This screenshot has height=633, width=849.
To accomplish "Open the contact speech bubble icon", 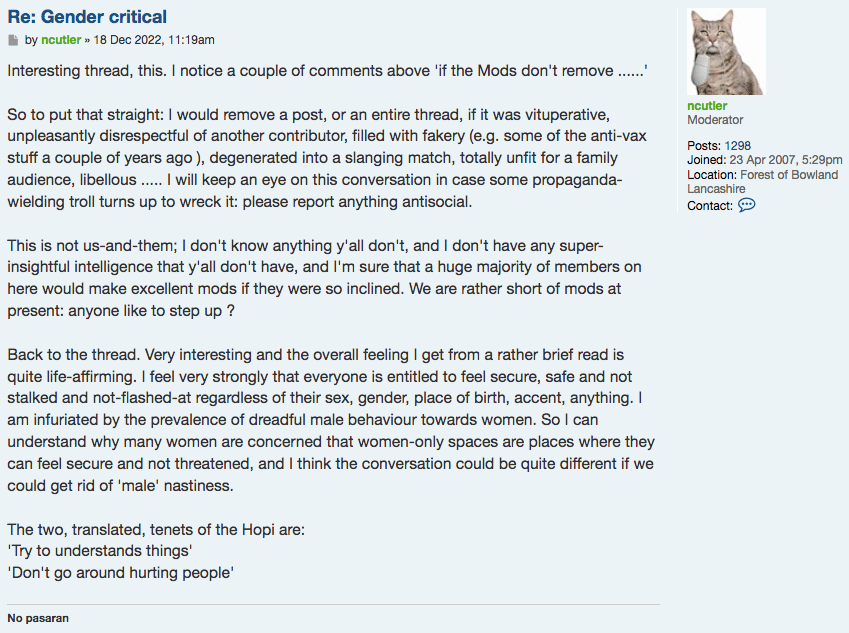I will point(747,205).
